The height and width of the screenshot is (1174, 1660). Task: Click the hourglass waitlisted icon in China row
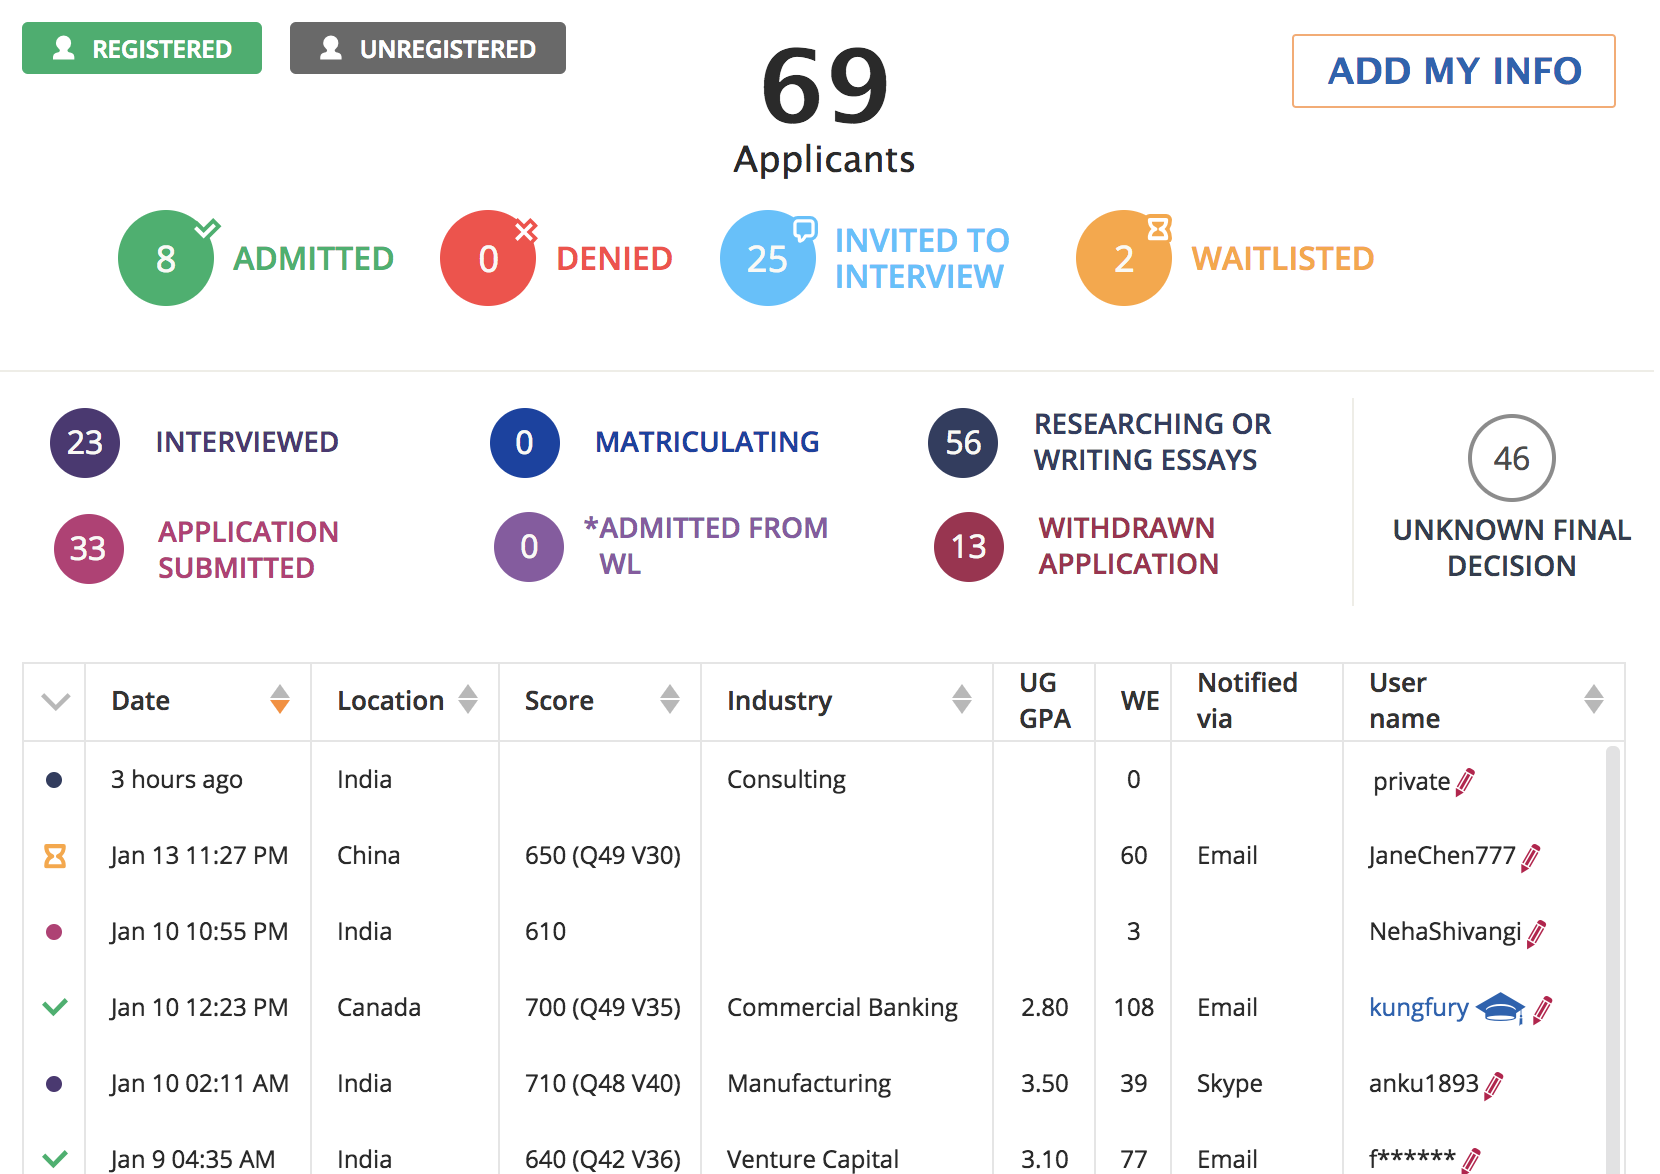tap(55, 856)
